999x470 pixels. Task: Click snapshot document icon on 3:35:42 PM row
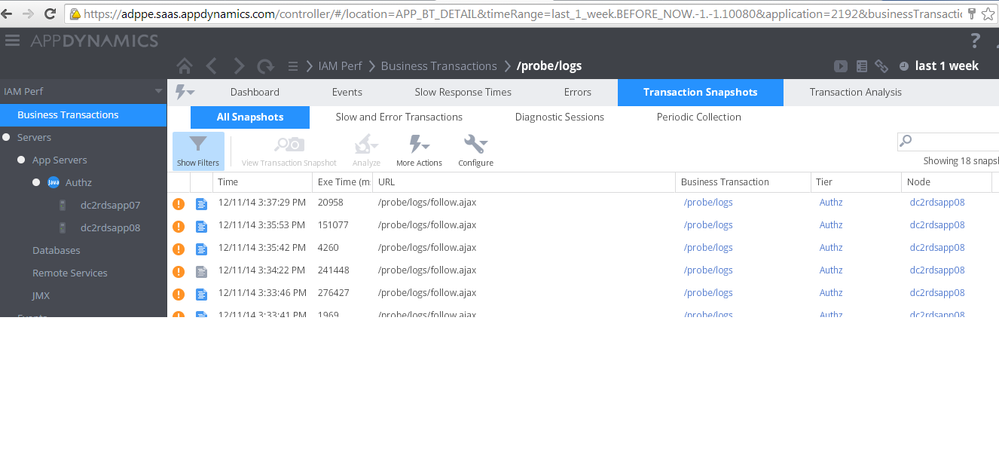201,249
